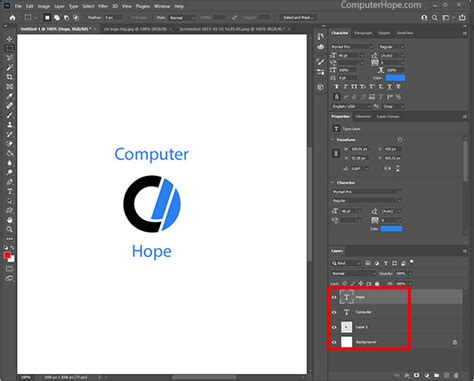Click the color swatch in Properties panel

tap(391, 229)
